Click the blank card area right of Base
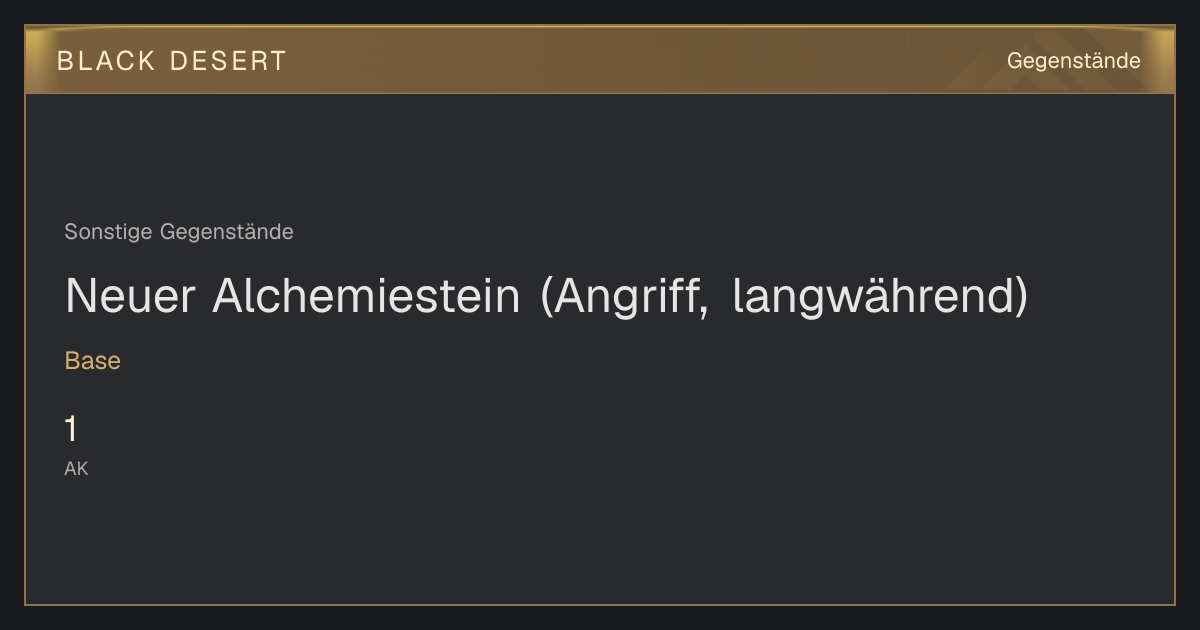Image resolution: width=1200 pixels, height=630 pixels. click(x=640, y=361)
